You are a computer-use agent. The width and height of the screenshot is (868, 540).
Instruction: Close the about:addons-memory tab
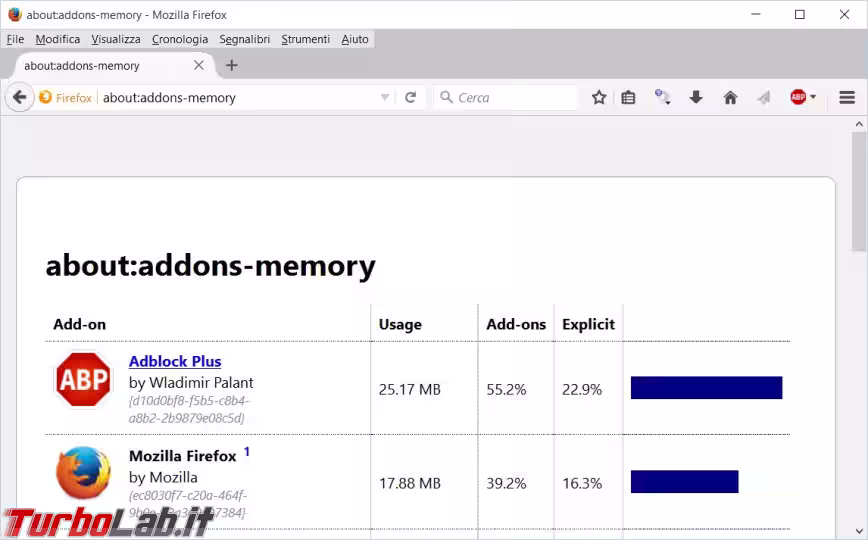[x=199, y=65]
